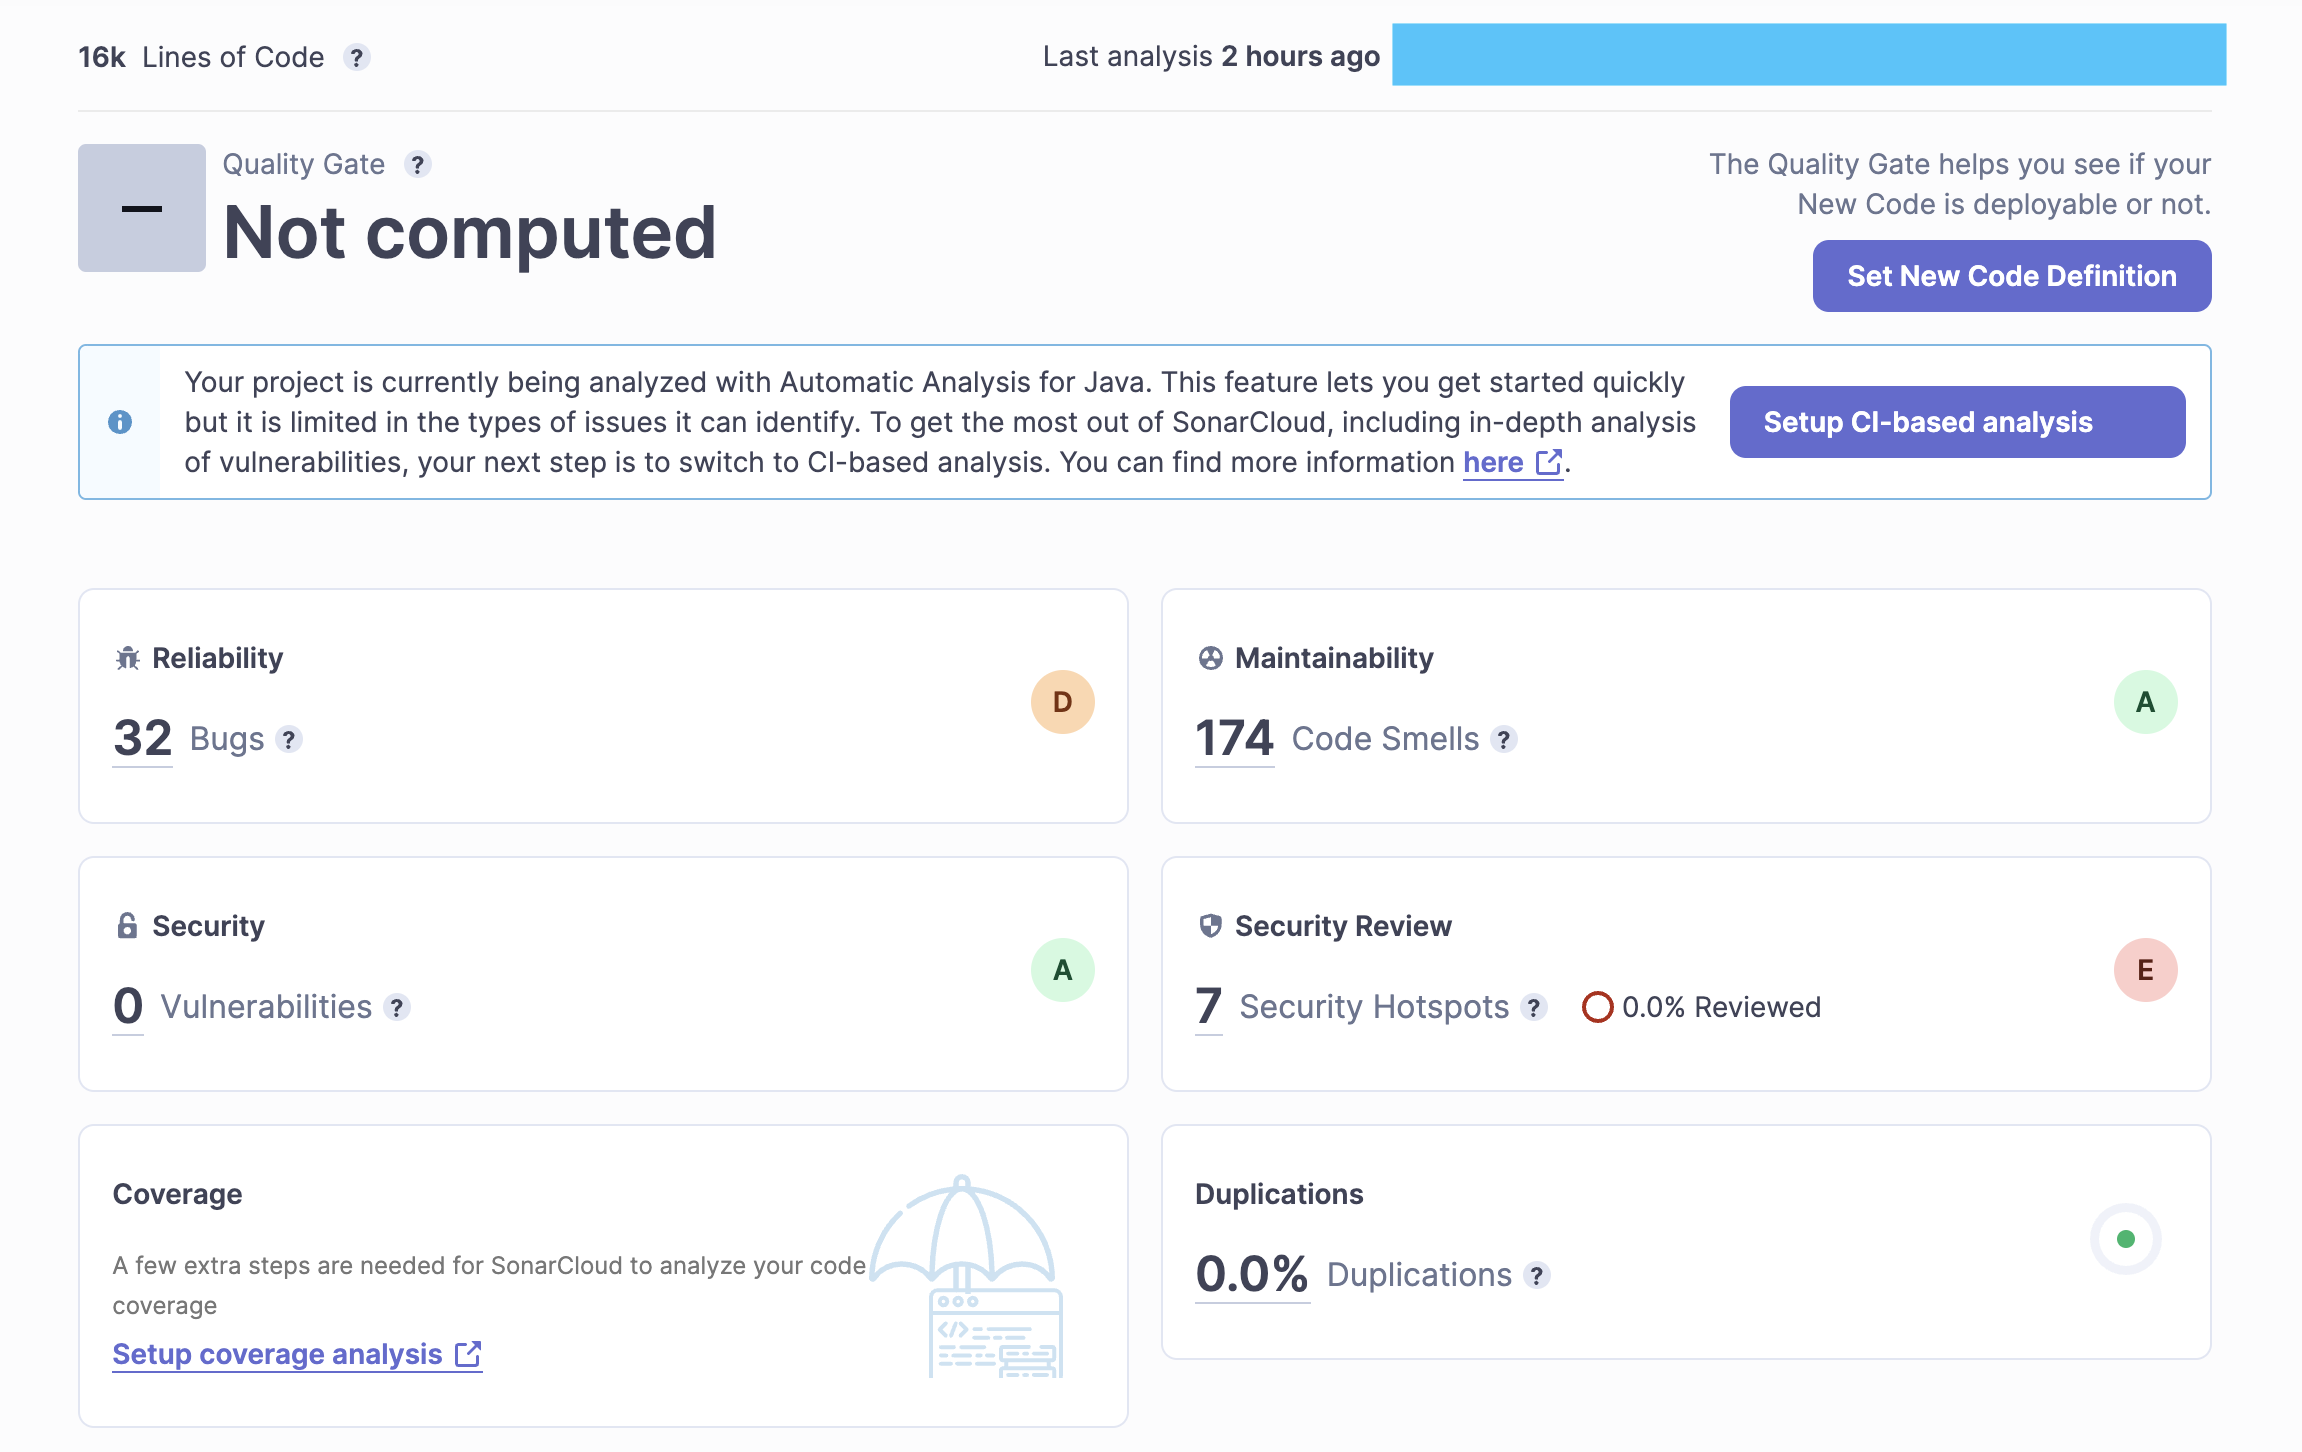Click the Reliability D rating badge

(1062, 702)
